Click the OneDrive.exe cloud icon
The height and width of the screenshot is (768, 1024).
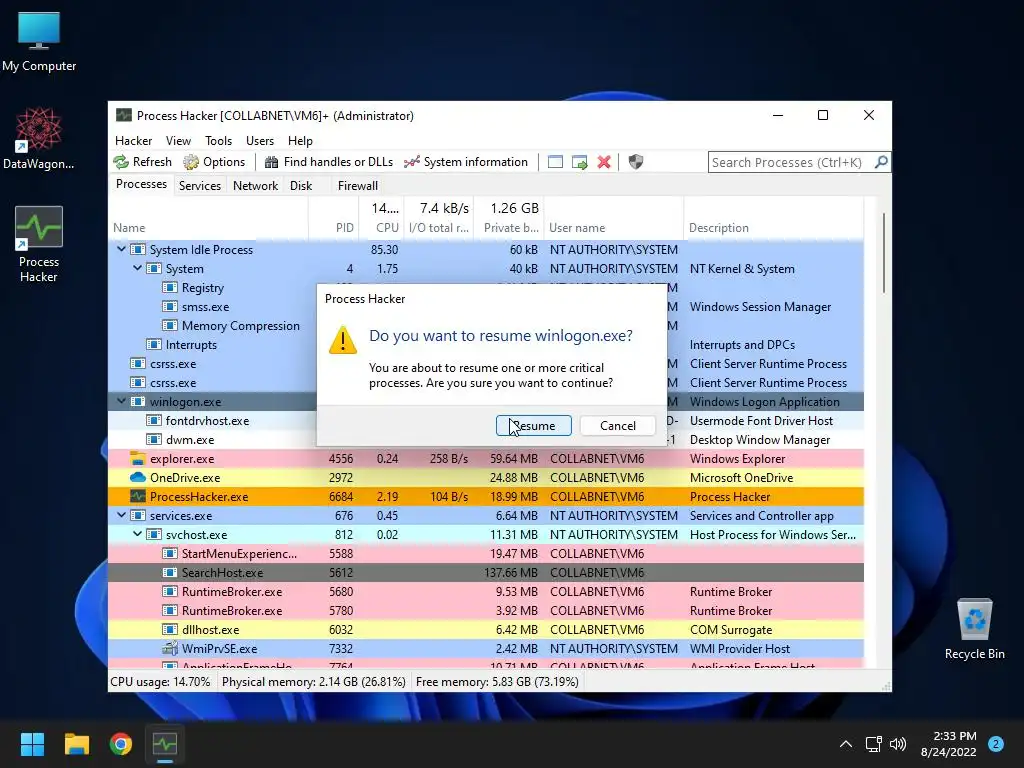click(138, 477)
